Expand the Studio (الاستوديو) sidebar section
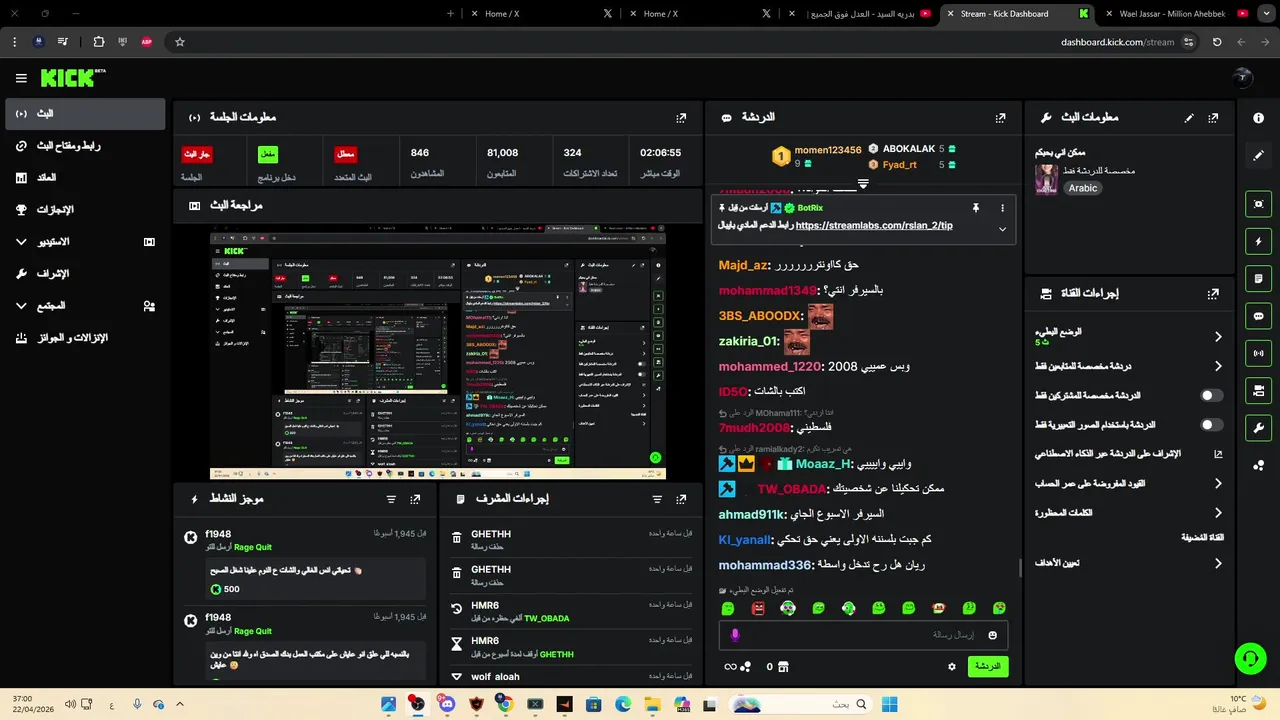1280x720 pixels. click(85, 242)
